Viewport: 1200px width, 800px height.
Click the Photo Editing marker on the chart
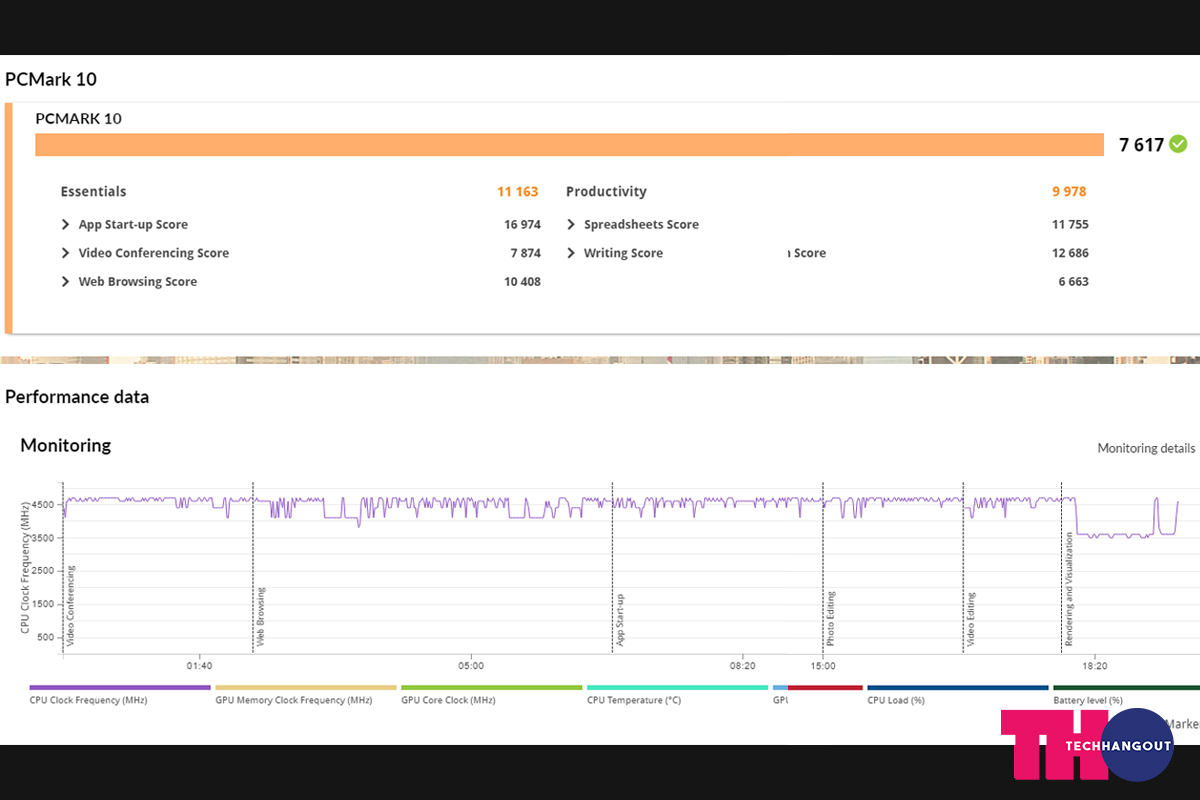pos(831,619)
